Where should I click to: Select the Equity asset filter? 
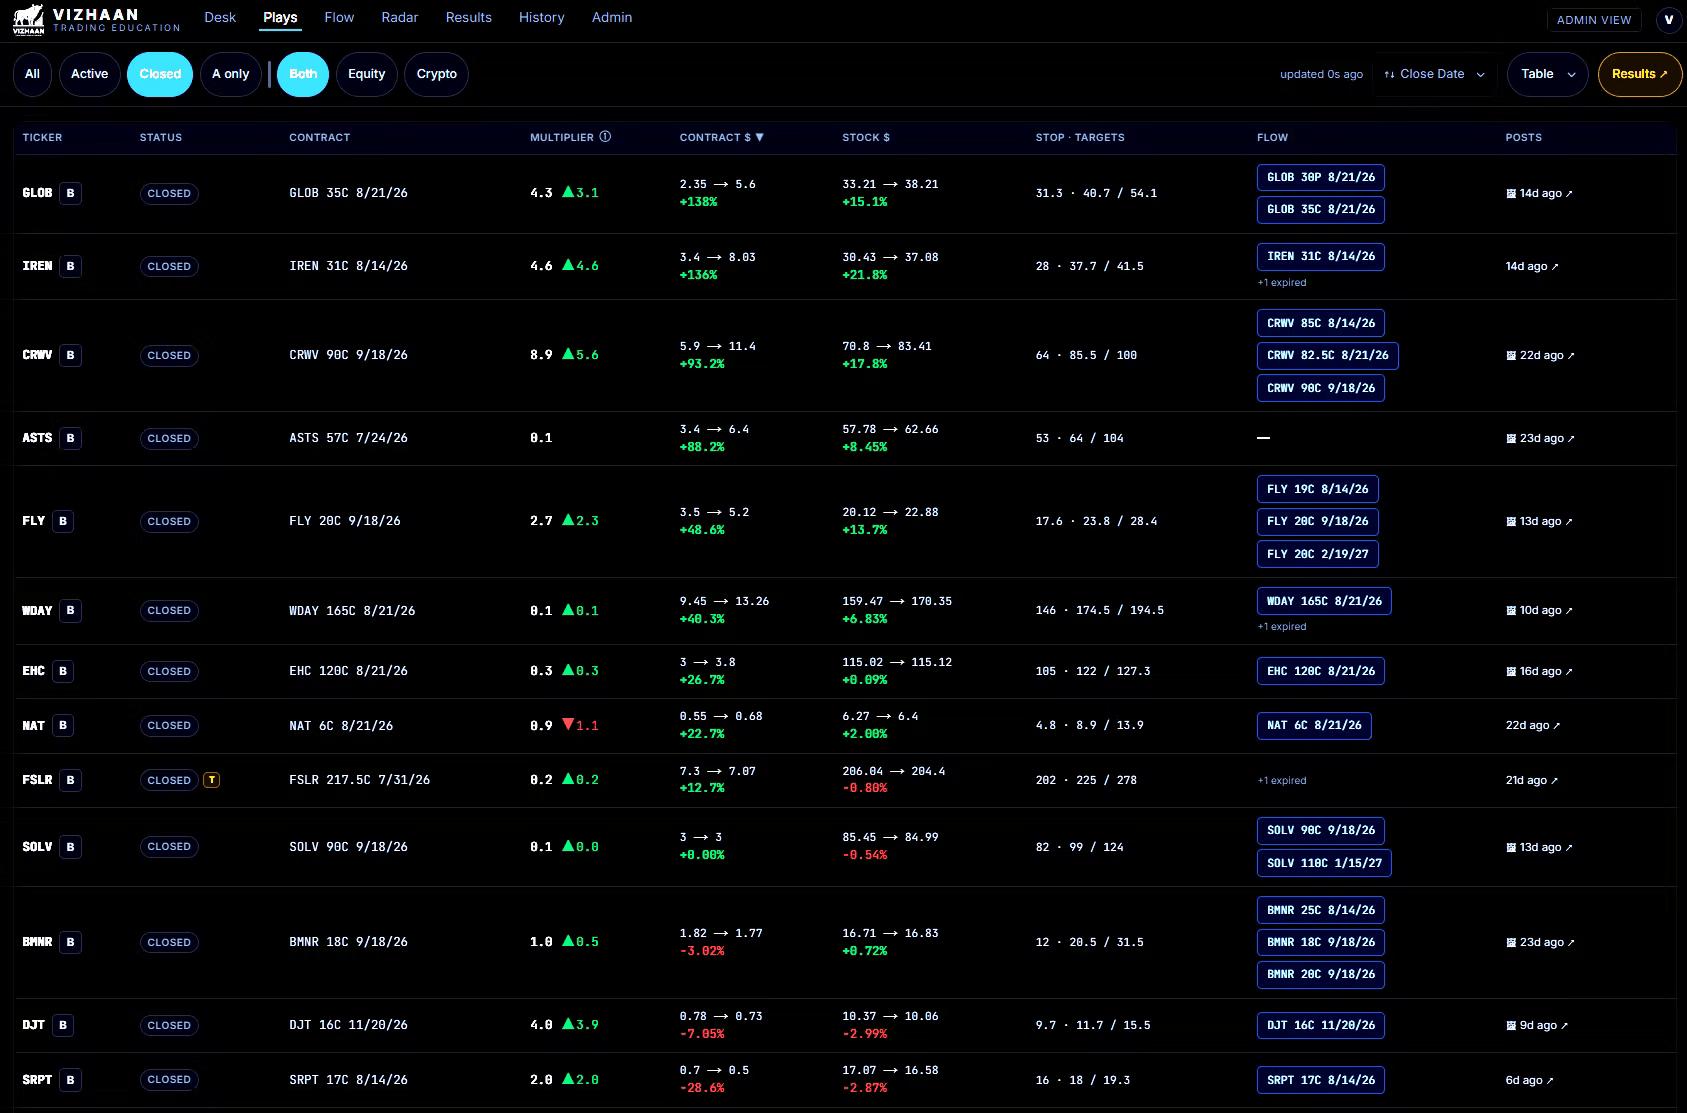(x=366, y=74)
